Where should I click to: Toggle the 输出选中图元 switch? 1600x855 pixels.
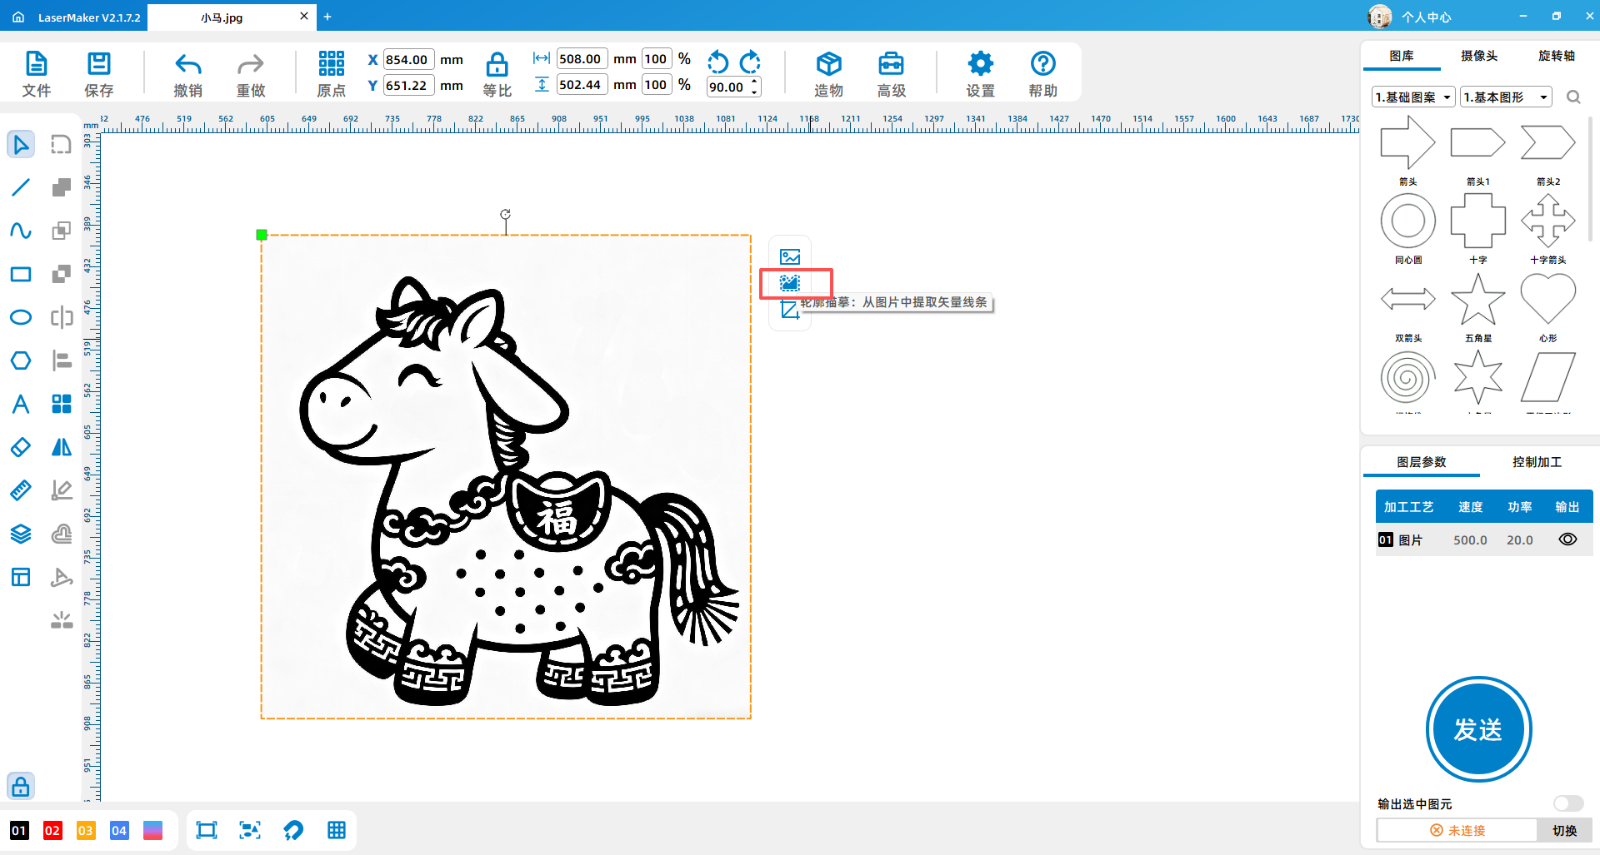tap(1568, 804)
